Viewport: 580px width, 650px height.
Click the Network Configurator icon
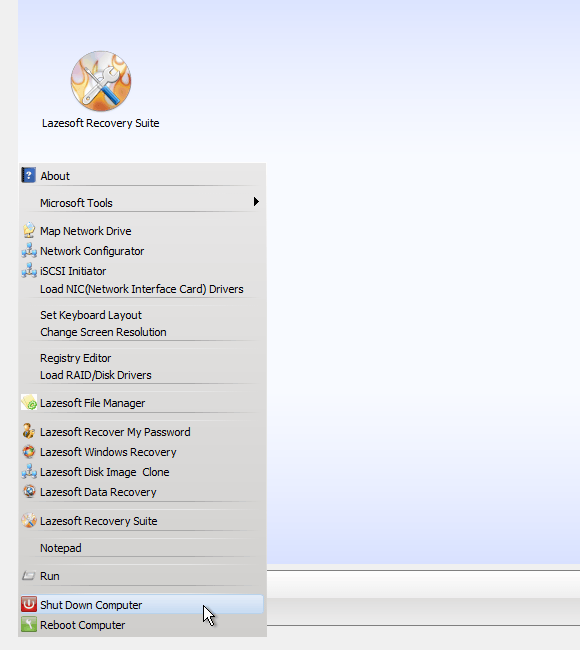tap(29, 250)
